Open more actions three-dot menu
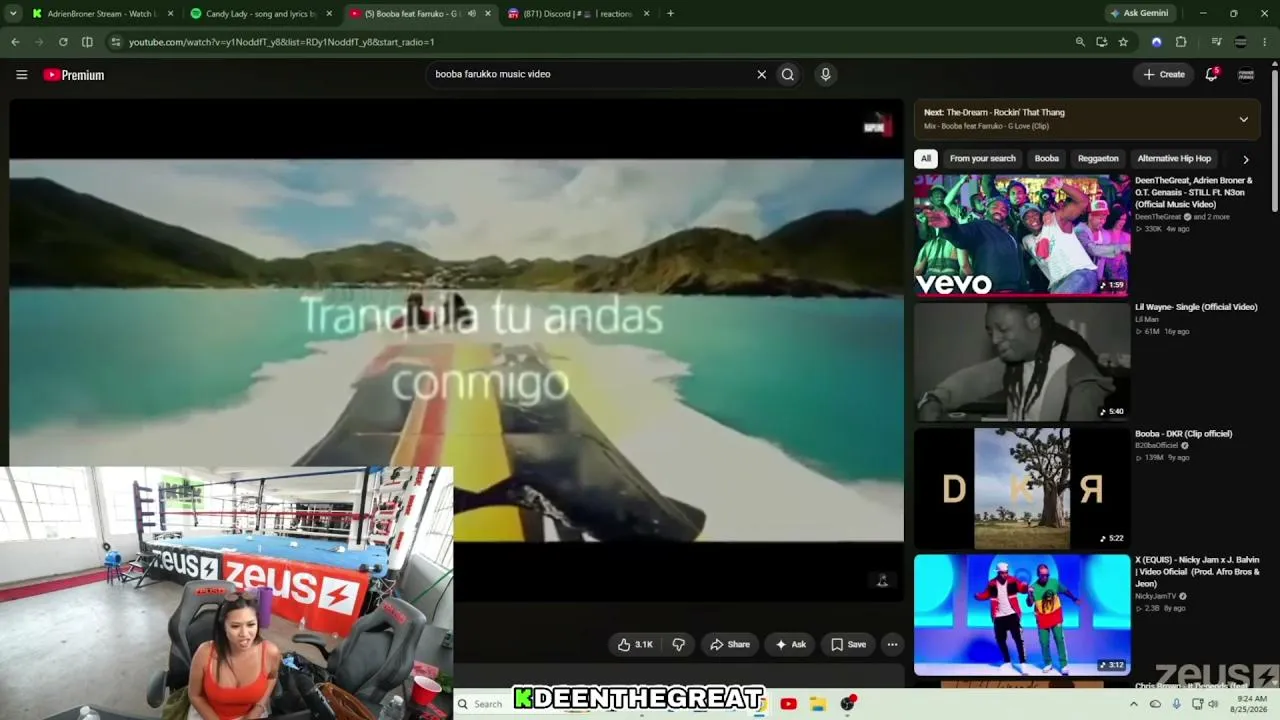Viewport: 1280px width, 720px height. 892,644
